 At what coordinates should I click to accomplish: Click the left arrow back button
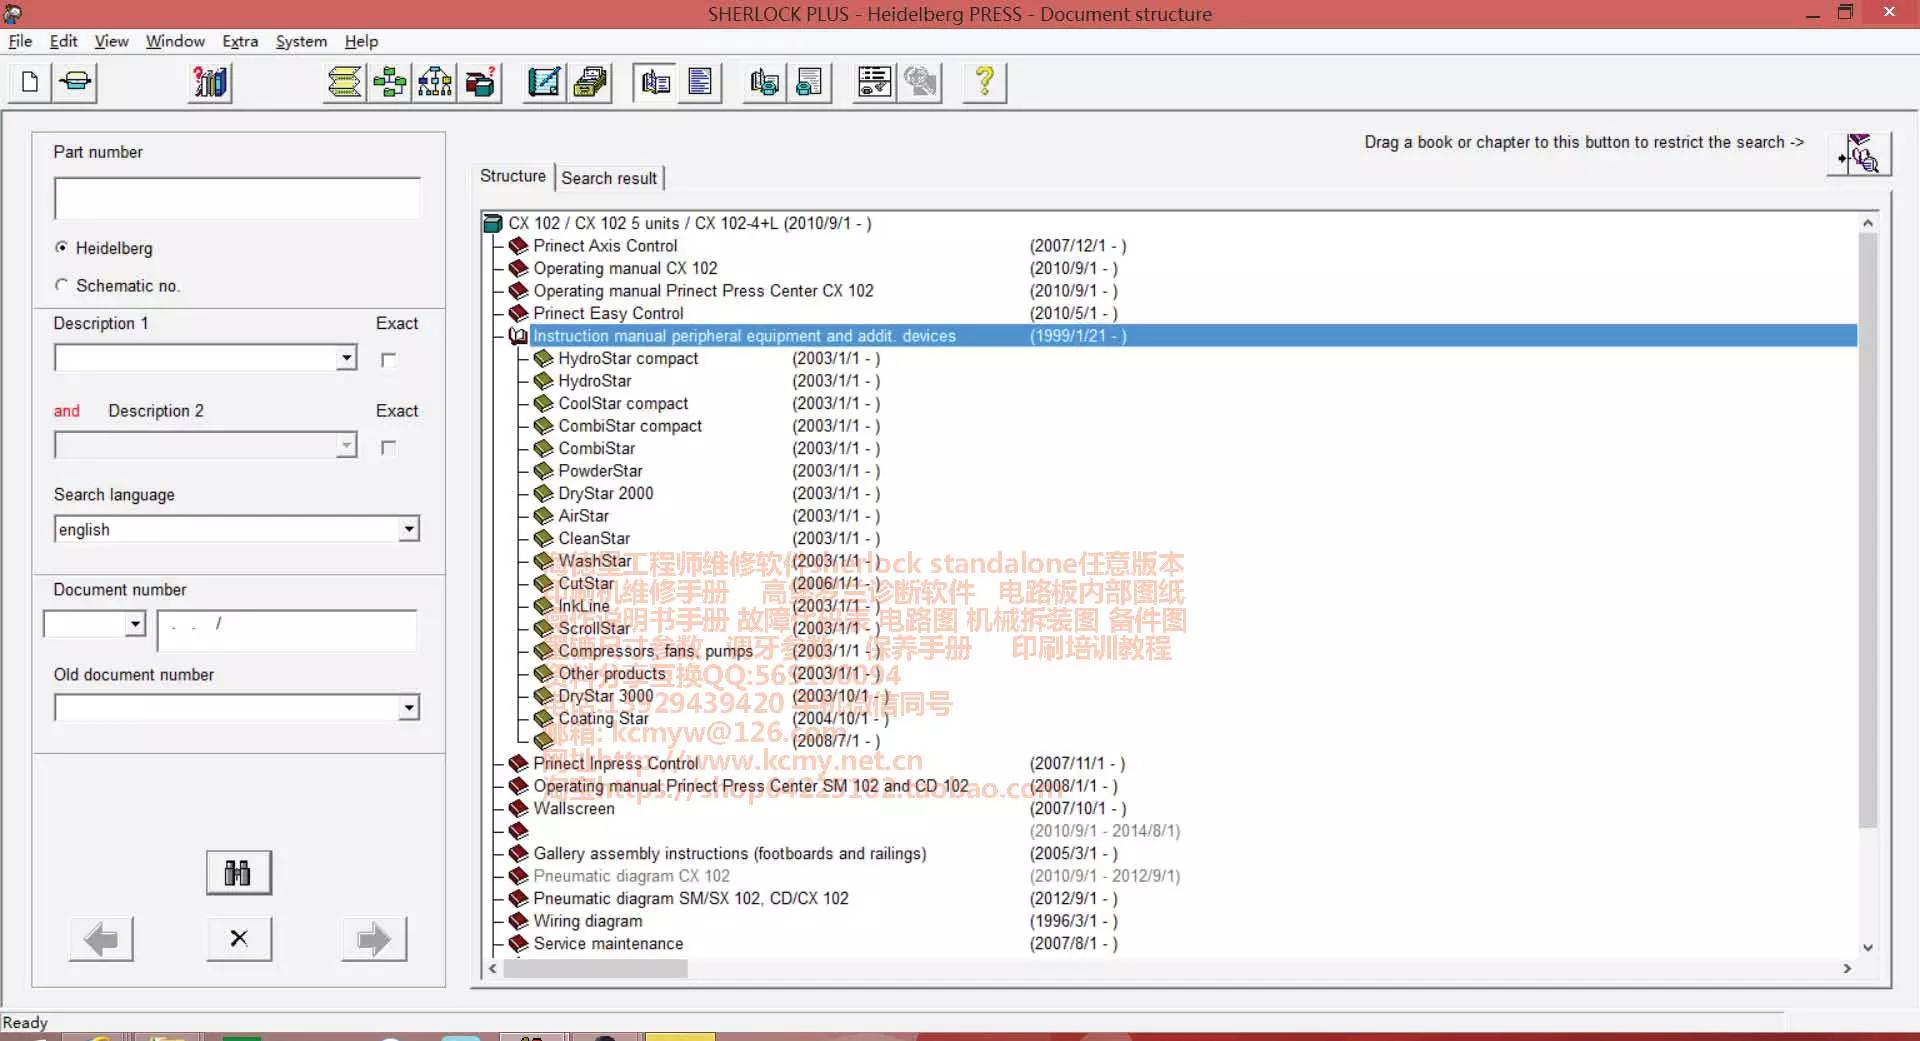pyautogui.click(x=101, y=939)
